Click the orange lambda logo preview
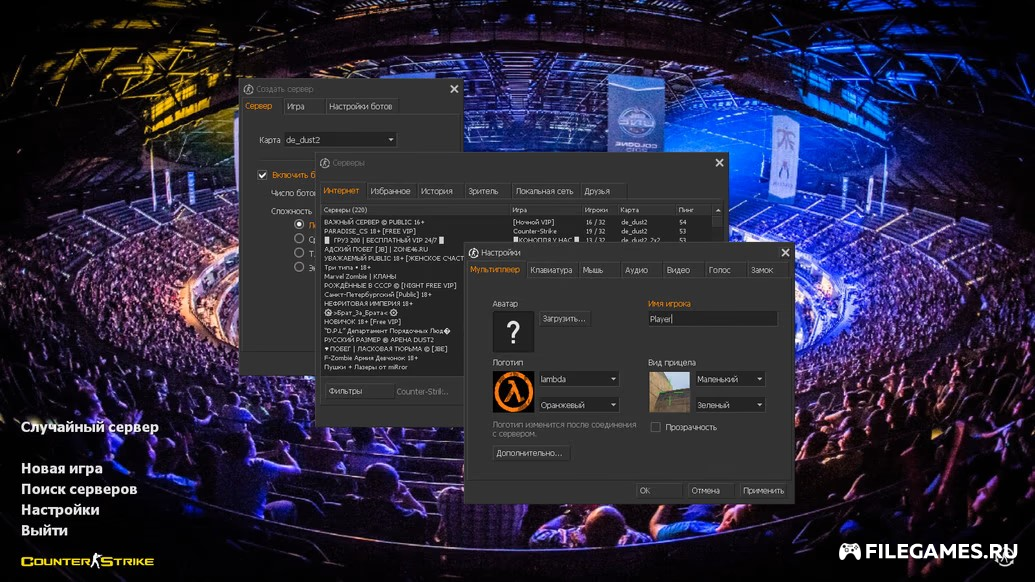The height and width of the screenshot is (582, 1035). (513, 391)
